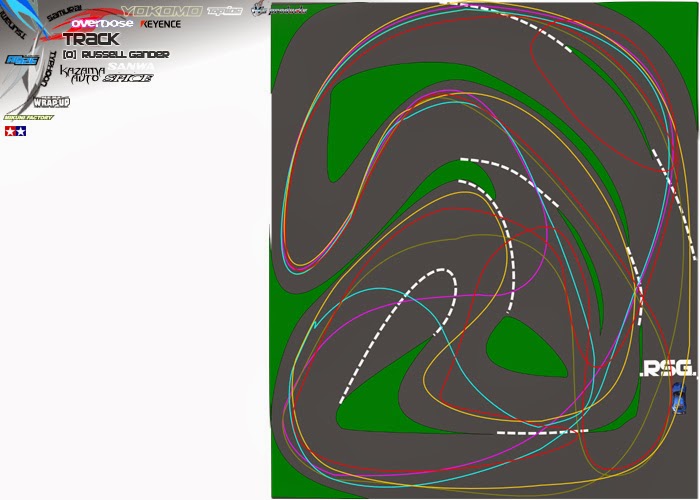Click the RSG logo beside the track

(668, 369)
